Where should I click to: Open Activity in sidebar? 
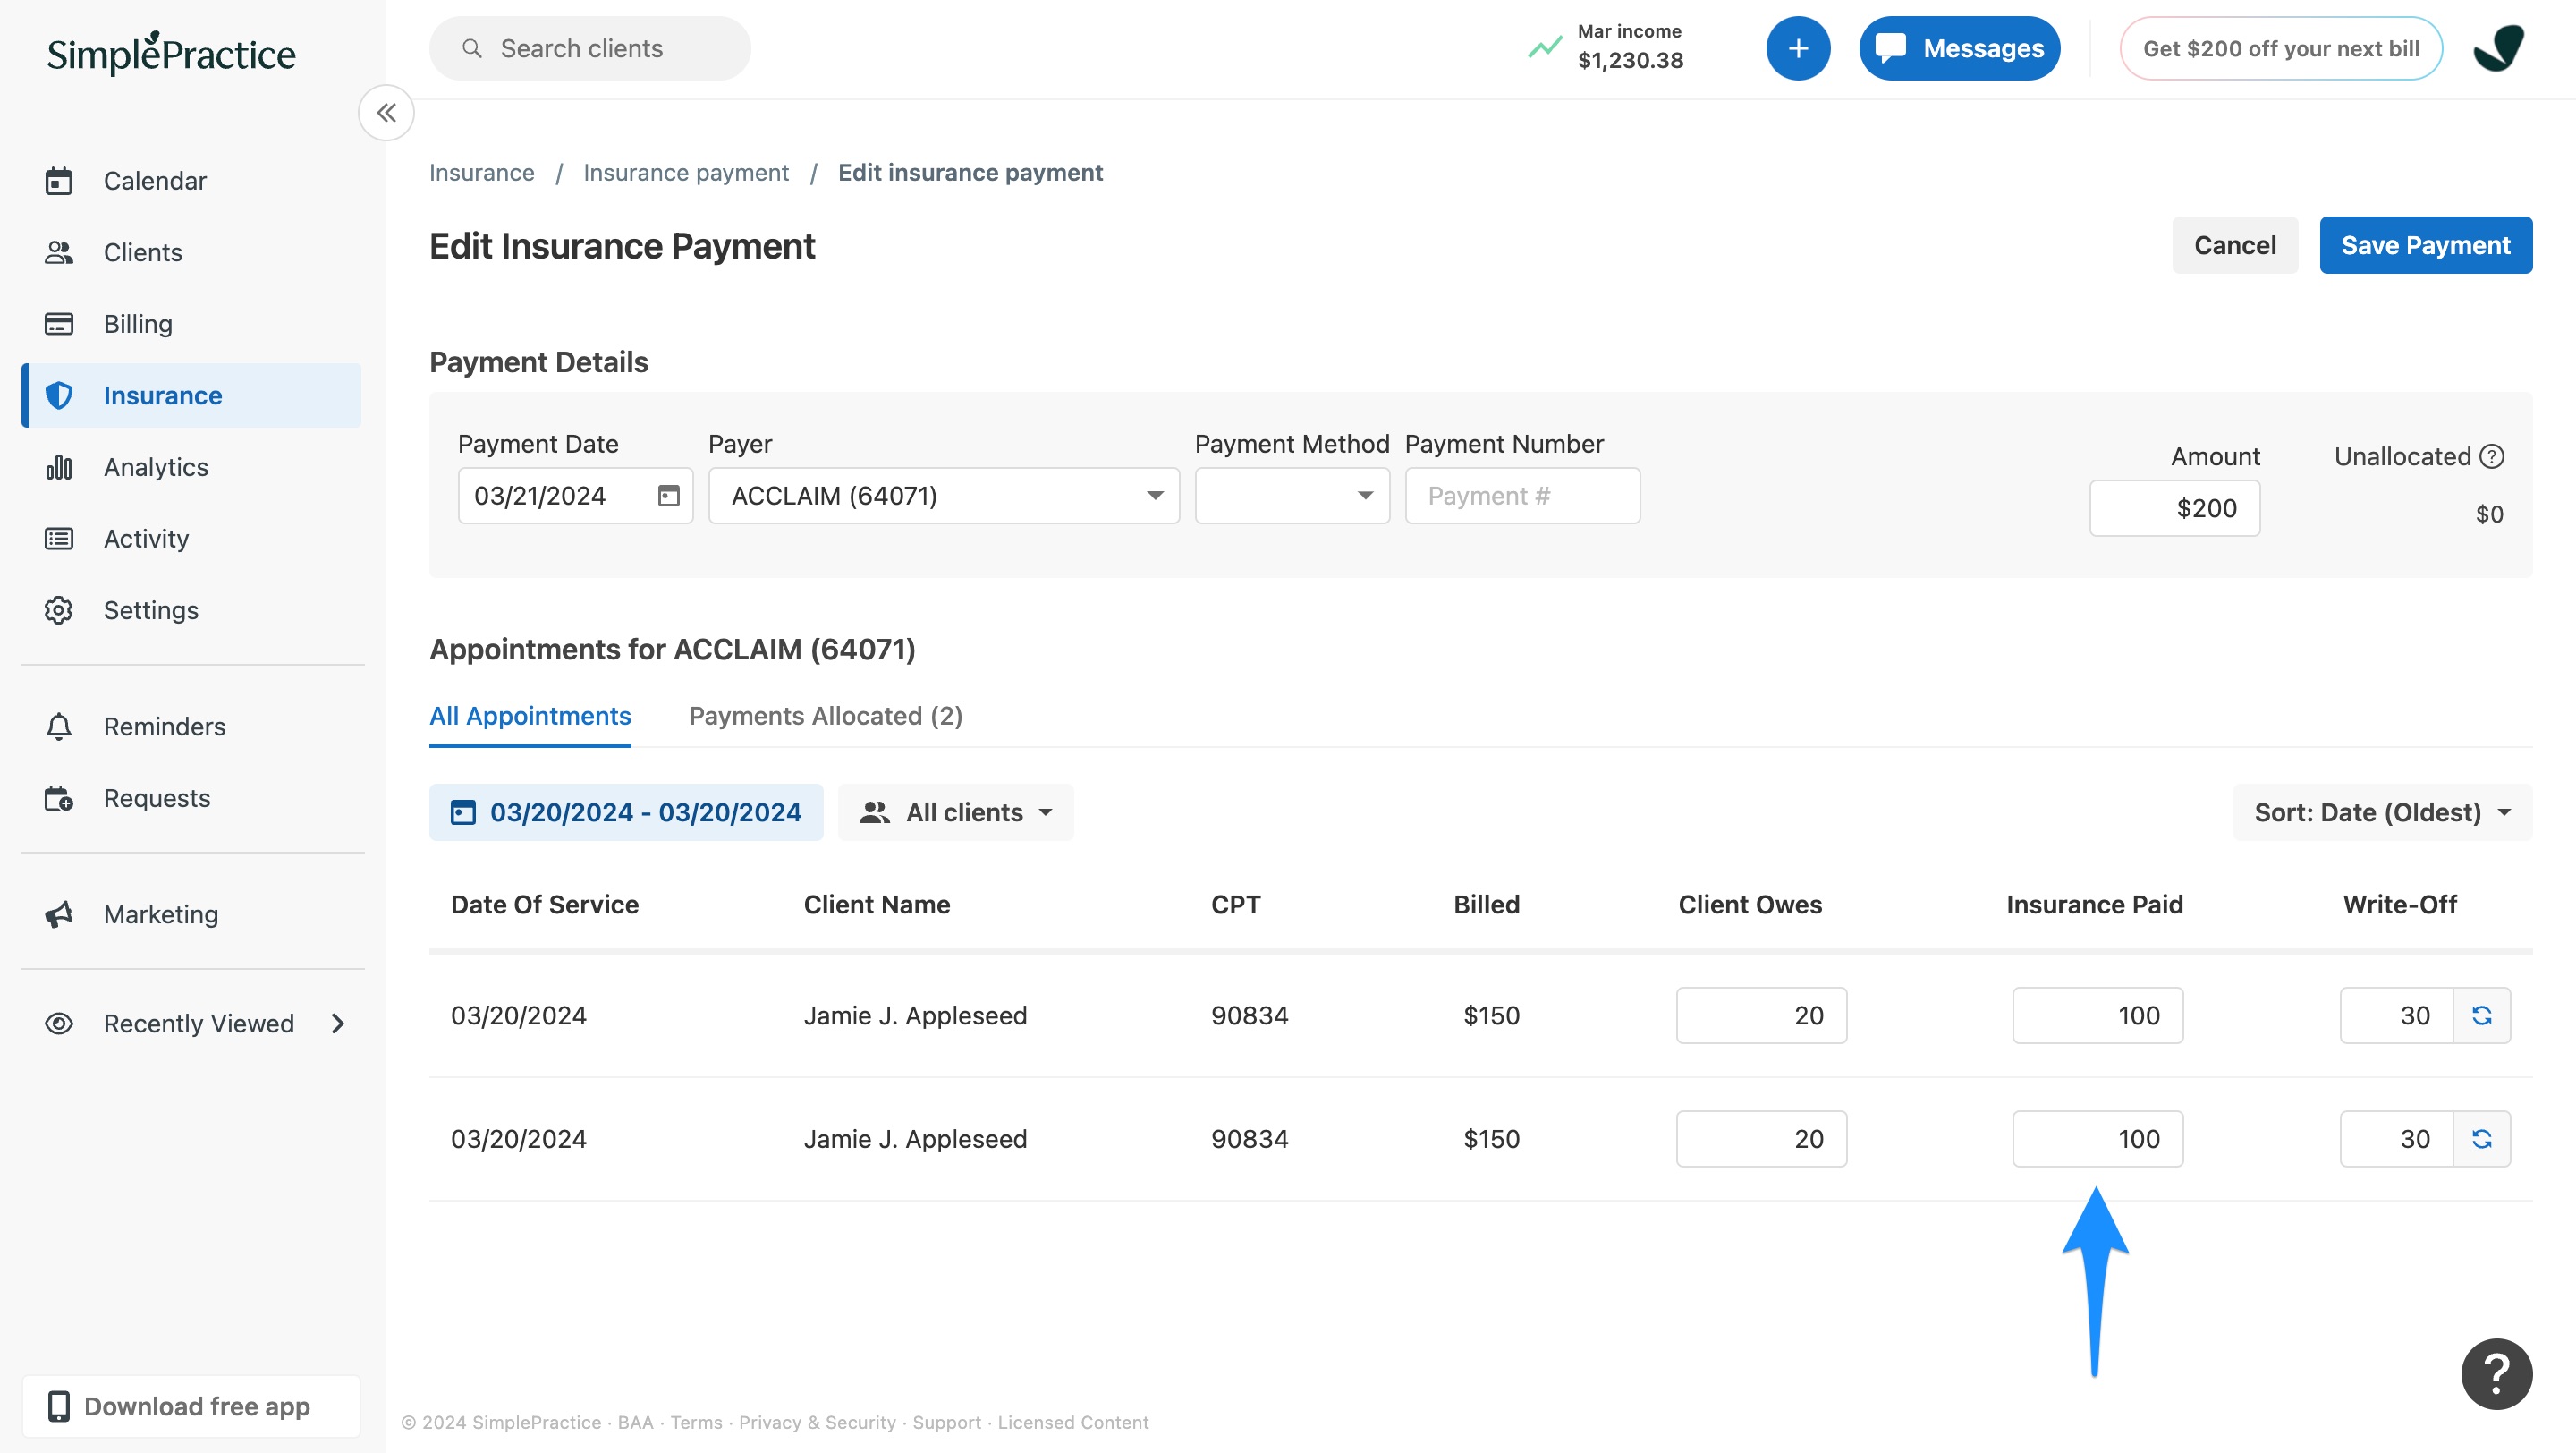[x=192, y=538]
